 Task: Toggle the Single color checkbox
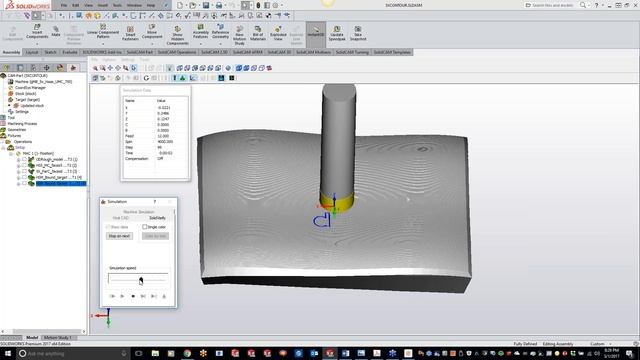coord(144,227)
